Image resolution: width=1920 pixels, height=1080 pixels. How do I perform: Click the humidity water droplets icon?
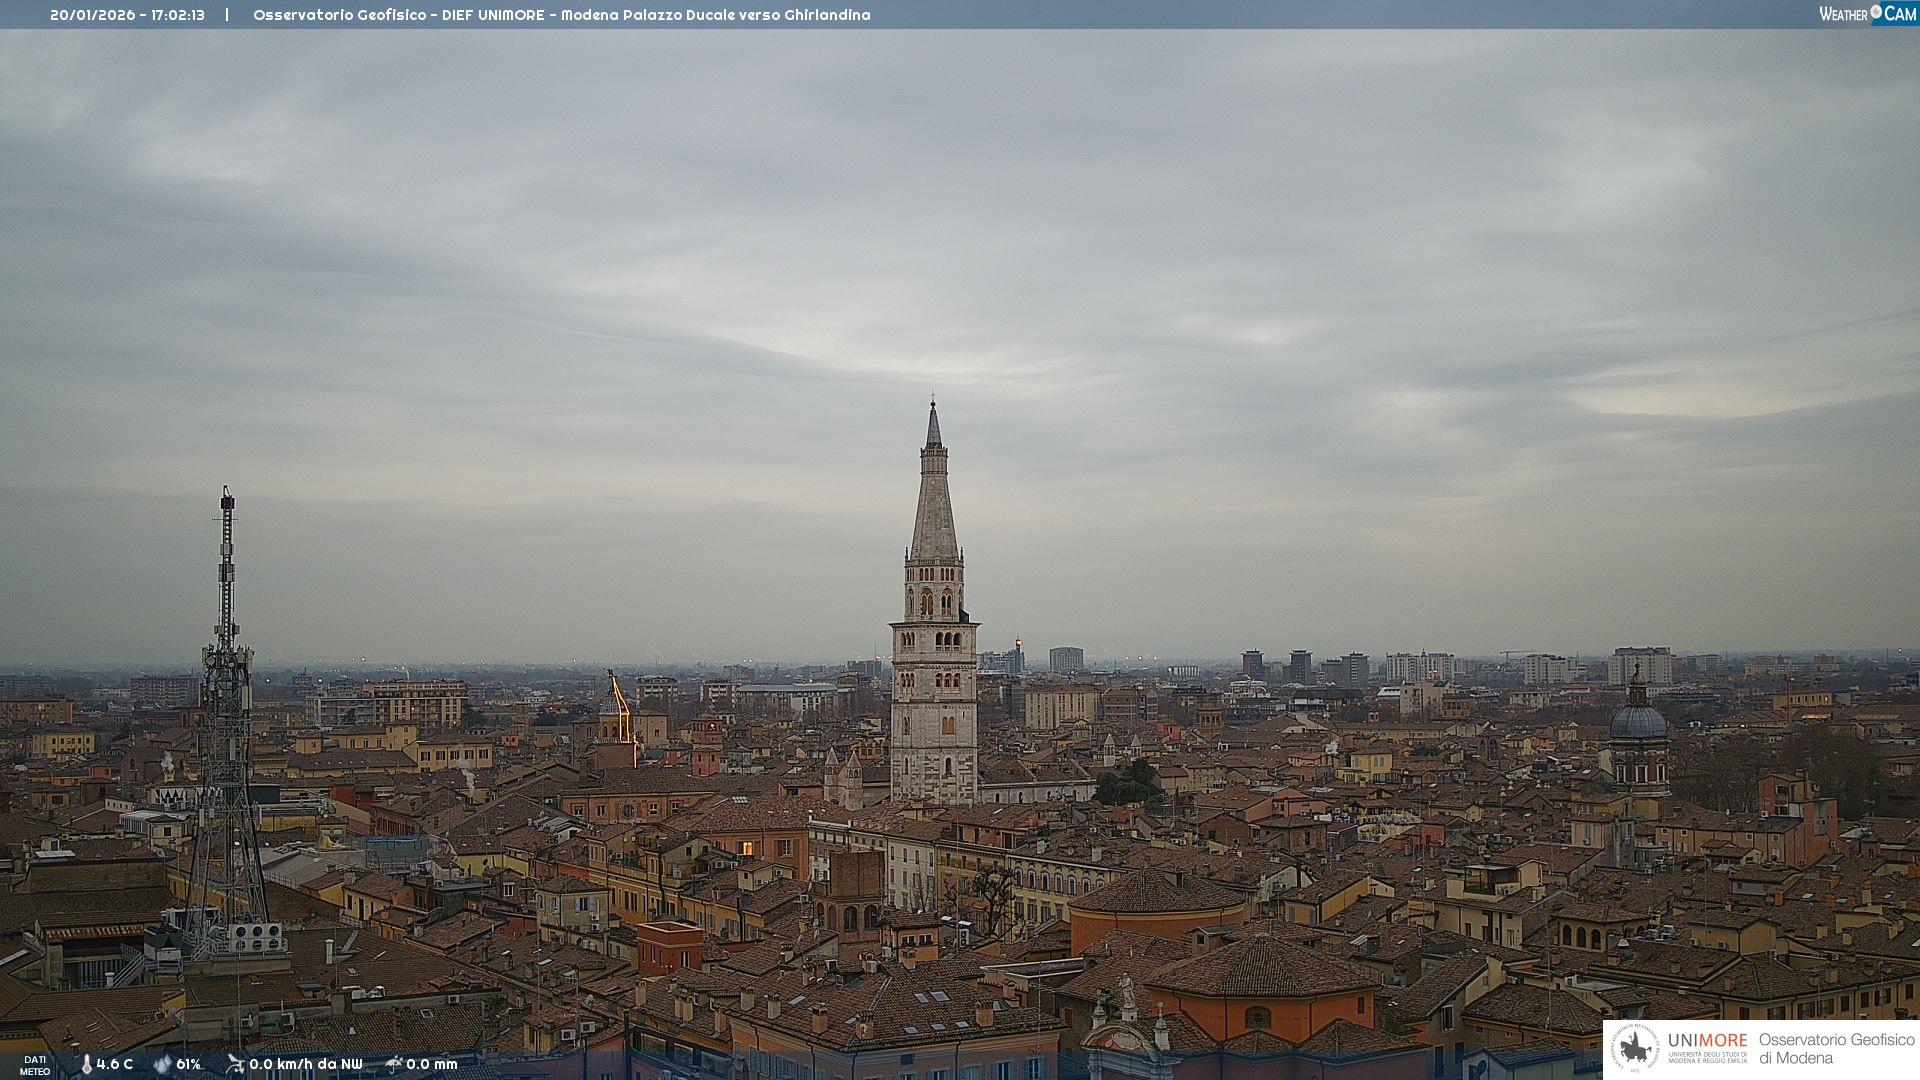pyautogui.click(x=162, y=1065)
